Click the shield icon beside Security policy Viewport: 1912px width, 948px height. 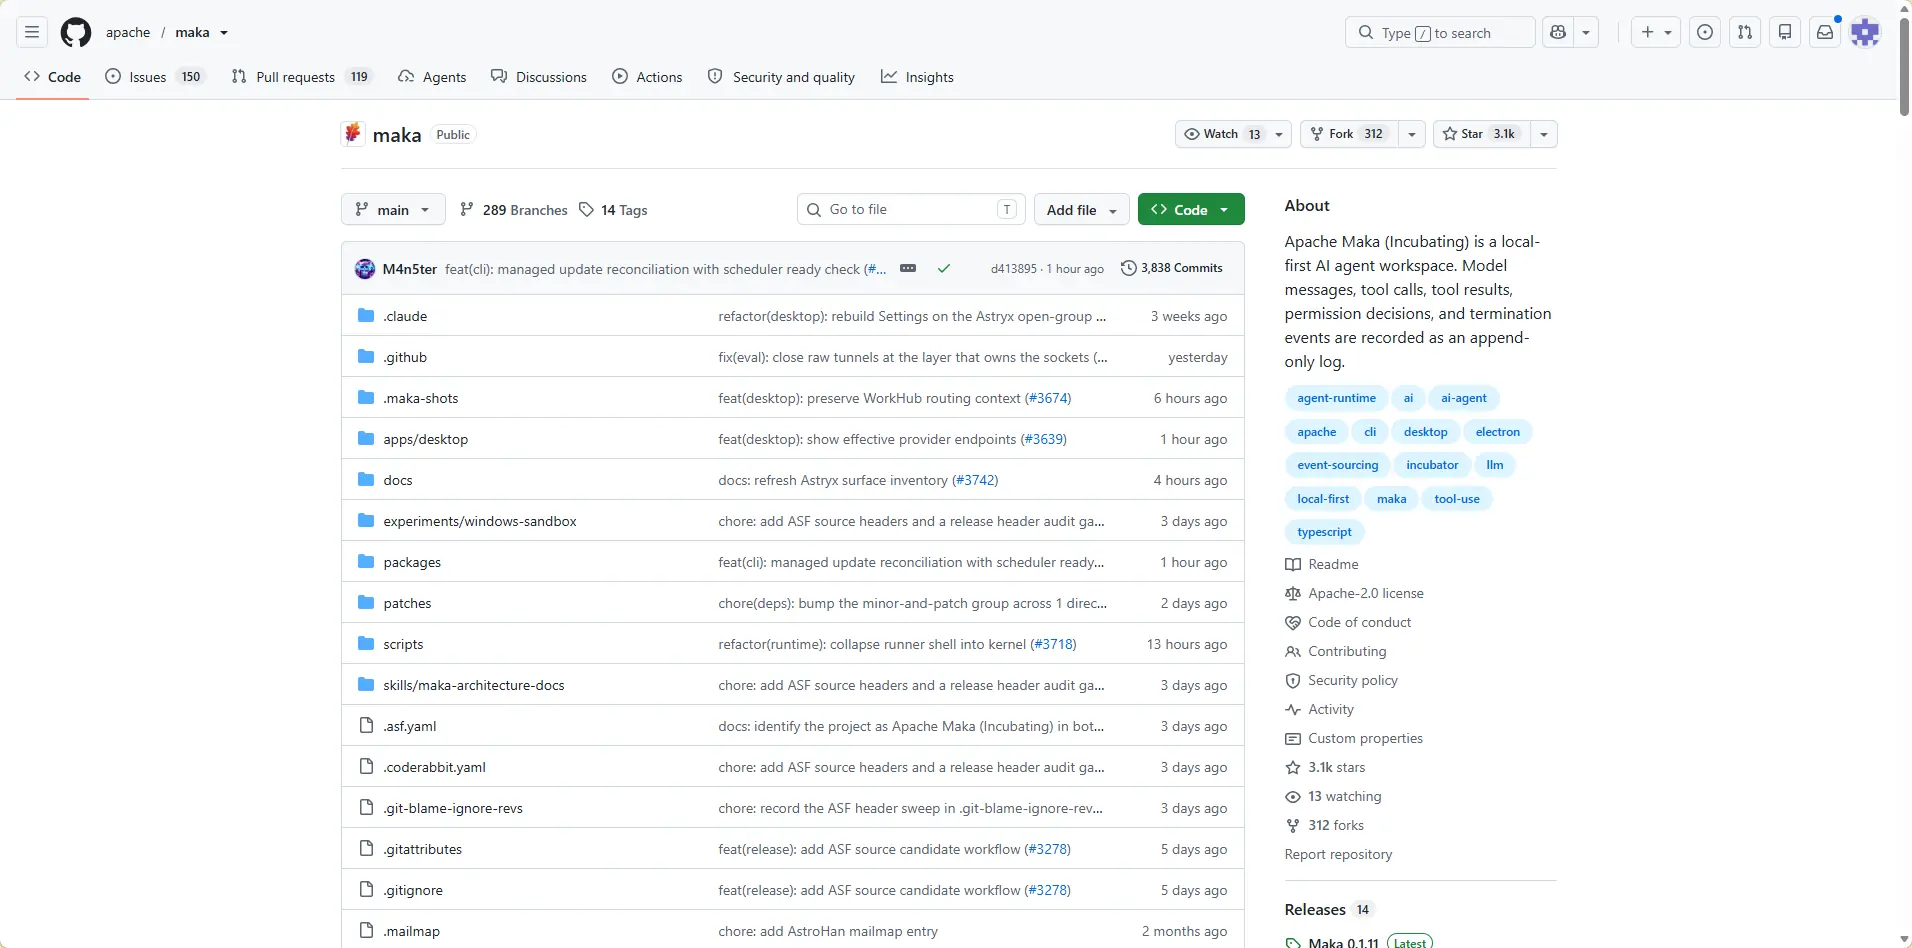click(1293, 680)
